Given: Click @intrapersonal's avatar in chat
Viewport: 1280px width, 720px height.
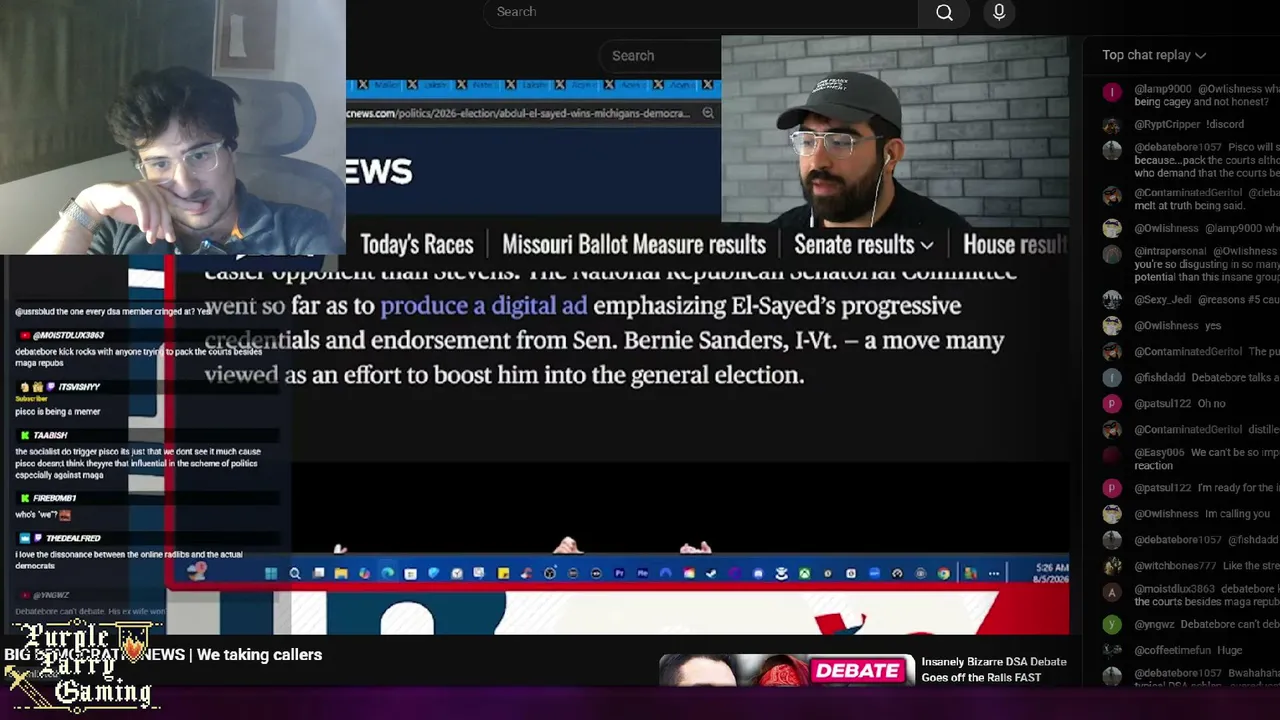Looking at the screenshot, I should coord(1112,254).
